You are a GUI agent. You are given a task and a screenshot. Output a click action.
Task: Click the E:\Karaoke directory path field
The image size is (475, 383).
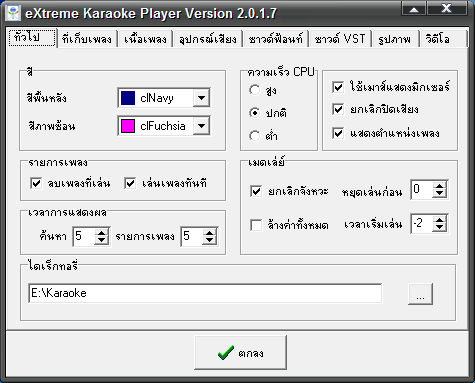pyautogui.click(x=205, y=293)
